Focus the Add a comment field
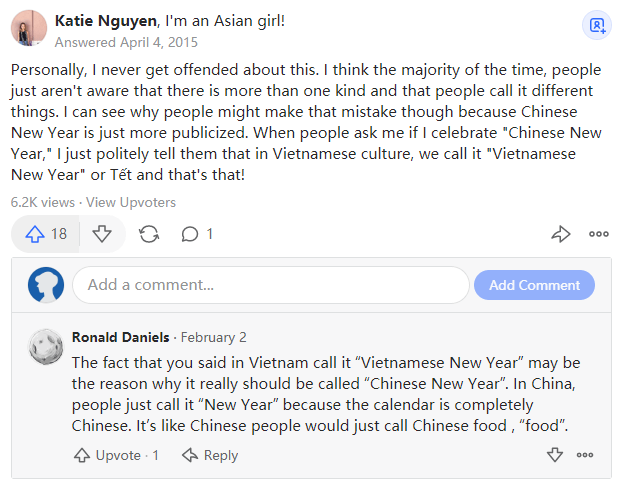The width and height of the screenshot is (624, 489). tap(270, 285)
